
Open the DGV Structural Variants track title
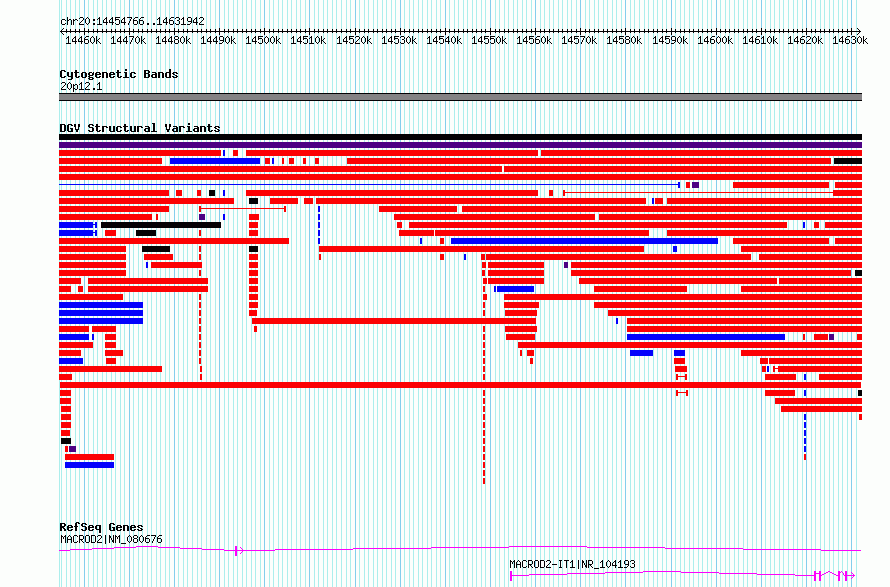(x=140, y=128)
